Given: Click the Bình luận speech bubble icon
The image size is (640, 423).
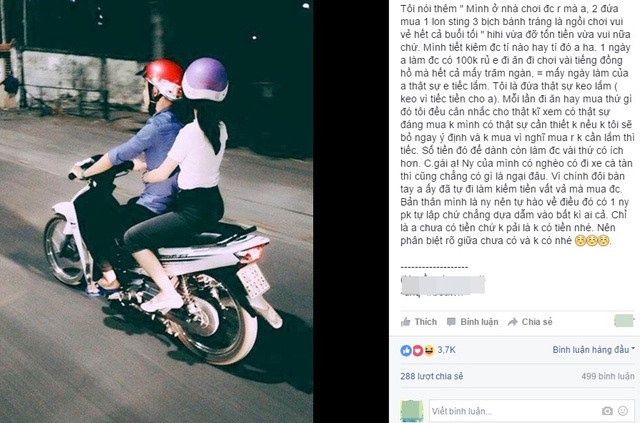Looking at the screenshot, I should pyautogui.click(x=451, y=322).
